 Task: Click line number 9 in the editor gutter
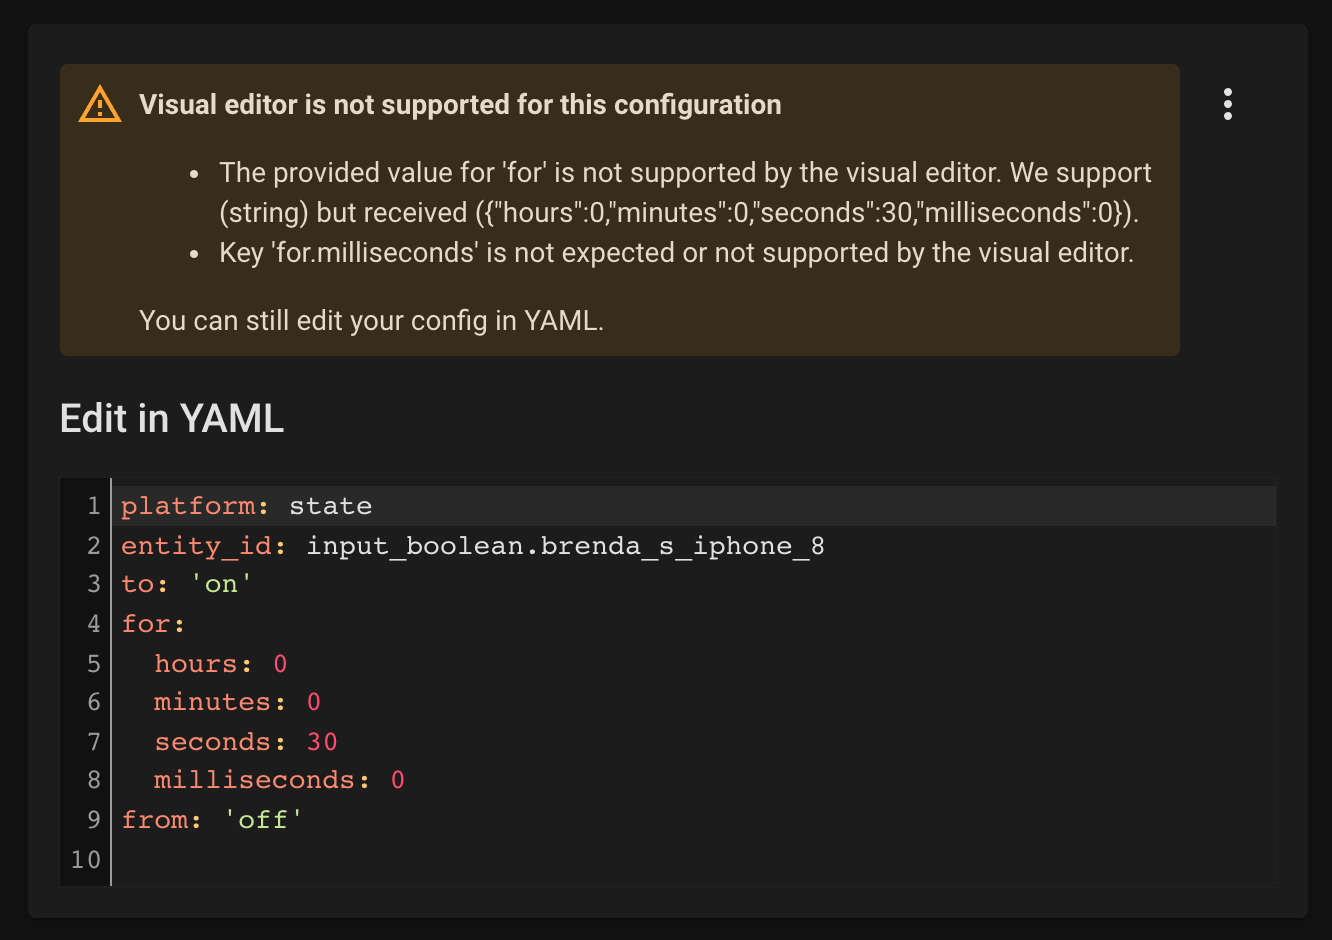pyautogui.click(x=93, y=820)
